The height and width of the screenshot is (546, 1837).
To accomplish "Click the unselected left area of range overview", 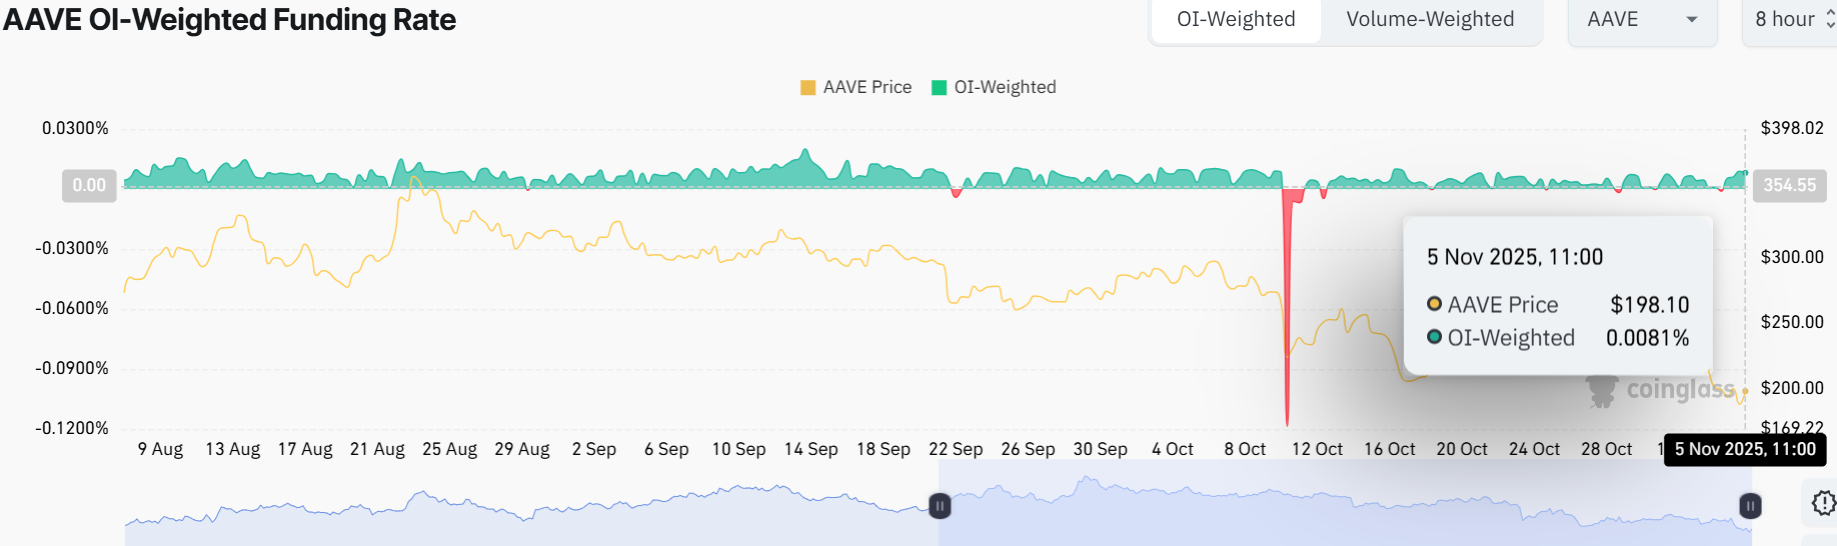I will [x=530, y=520].
